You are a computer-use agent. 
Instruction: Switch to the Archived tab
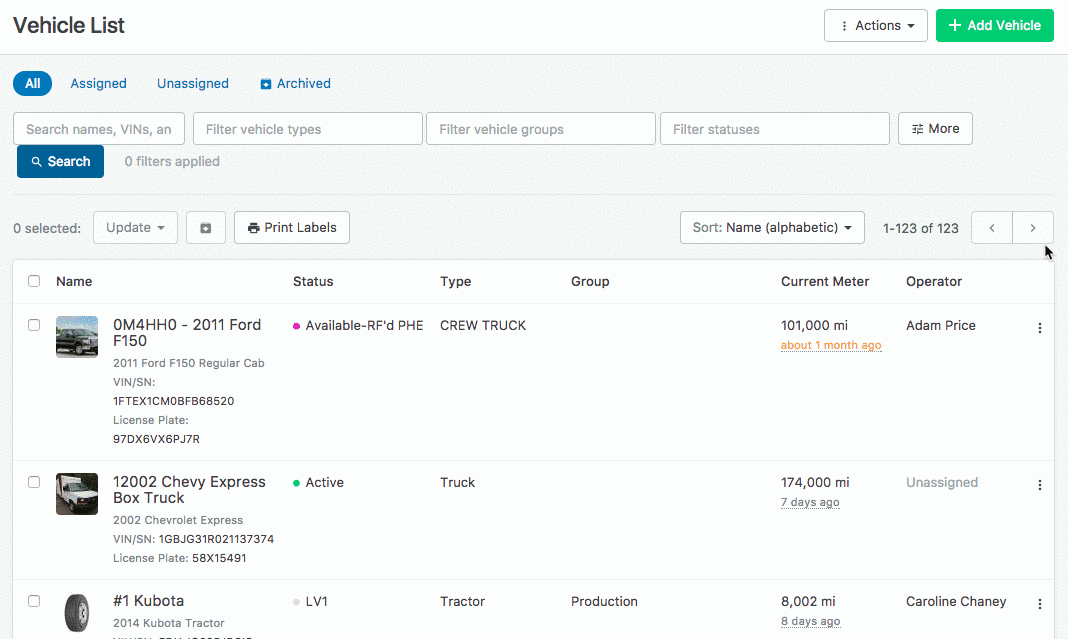click(295, 84)
